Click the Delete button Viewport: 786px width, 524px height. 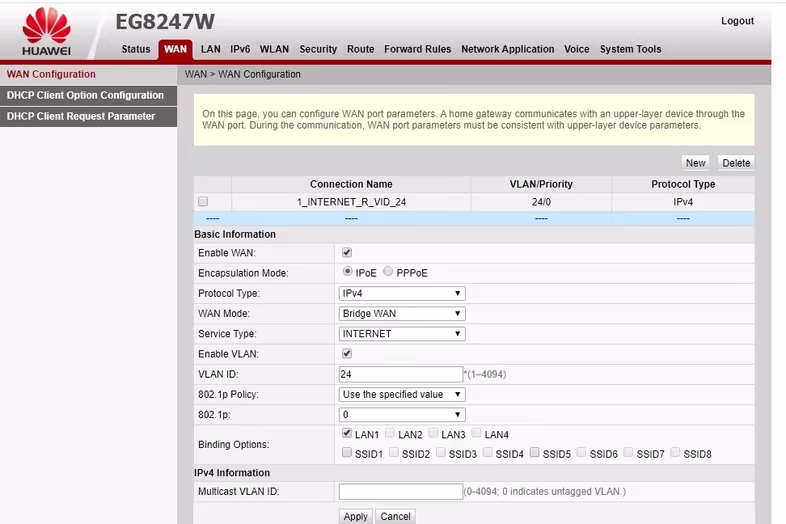tap(736, 163)
